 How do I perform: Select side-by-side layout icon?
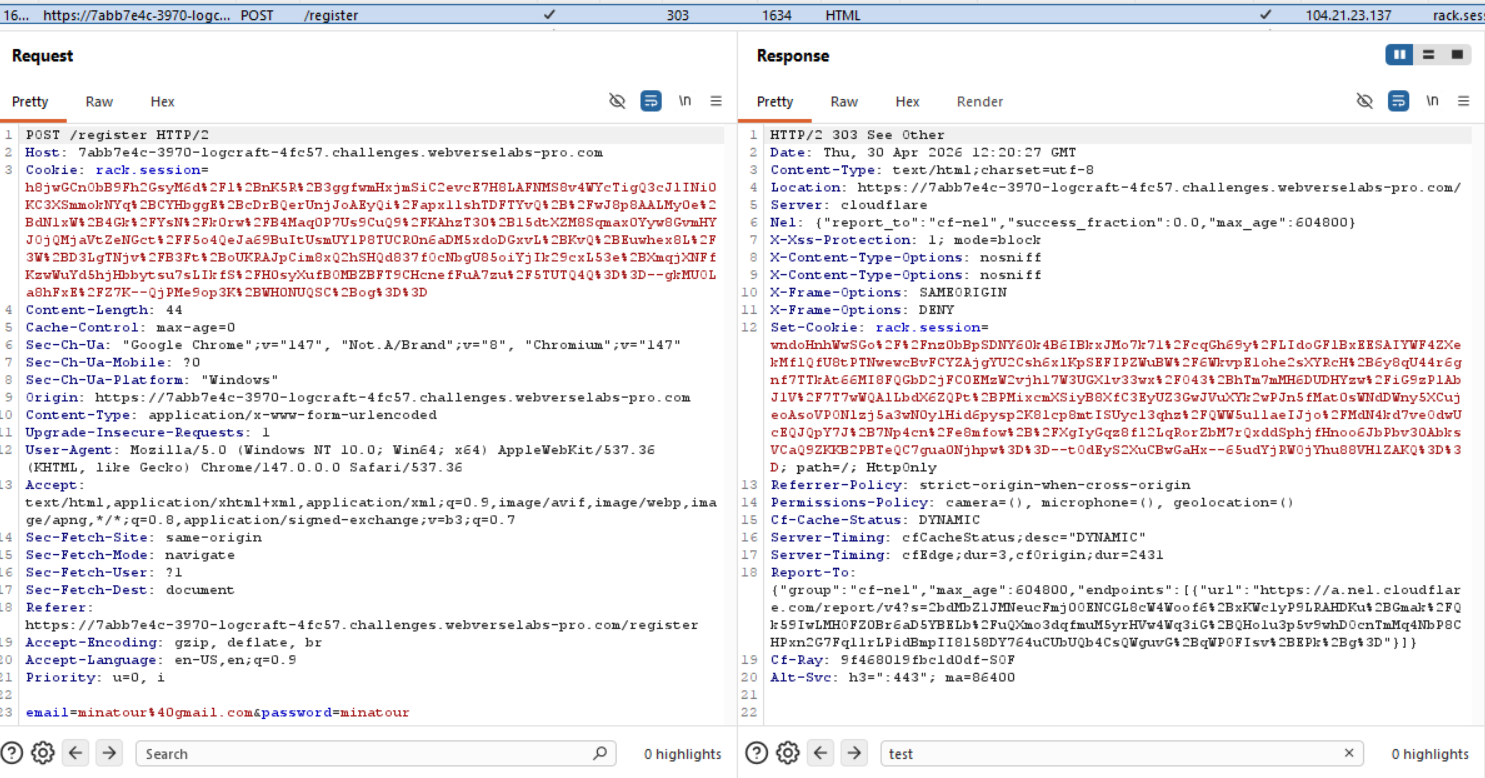[1400, 55]
